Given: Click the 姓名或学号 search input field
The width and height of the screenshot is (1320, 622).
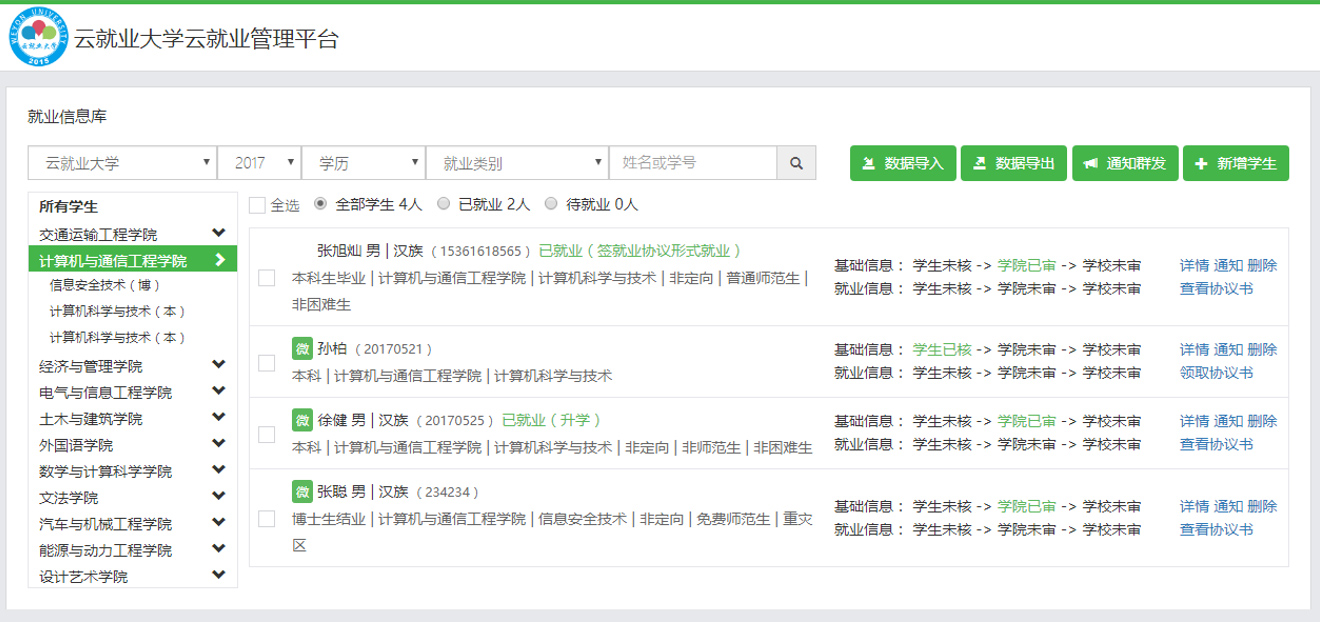Looking at the screenshot, I should tap(694, 162).
